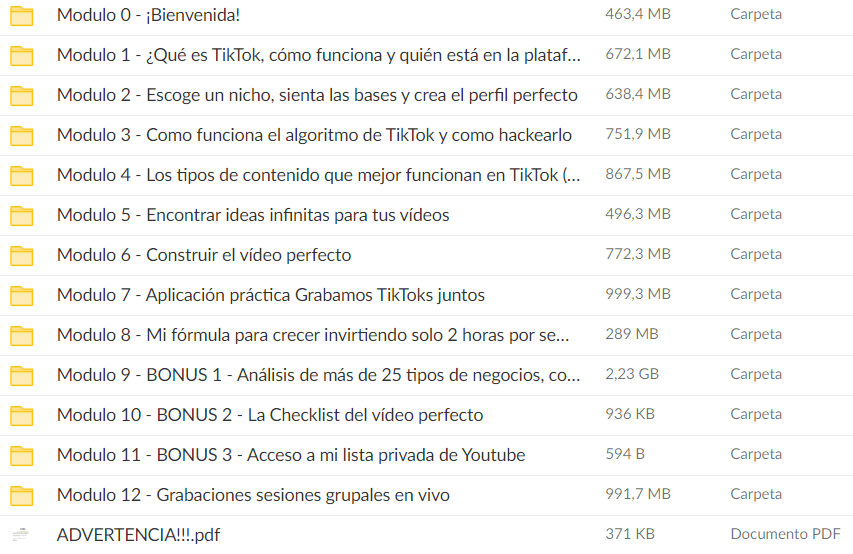Click the Modulo 3 algoritmo folder icon
853x554 pixels.
[x=22, y=136]
